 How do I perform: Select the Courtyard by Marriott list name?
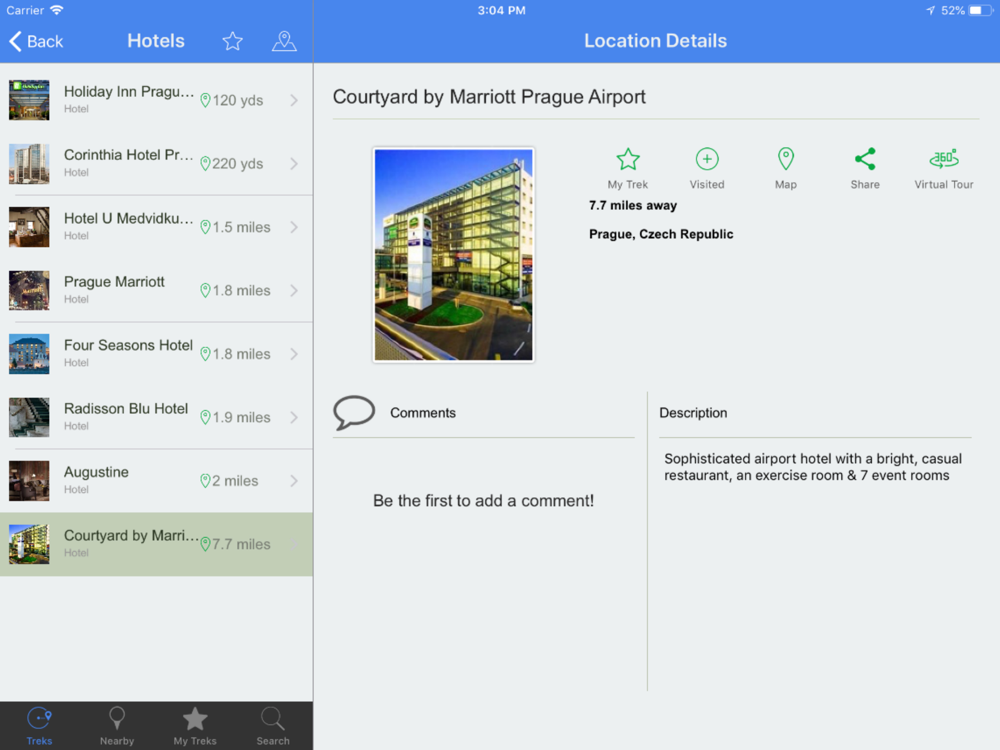pyautogui.click(x=131, y=536)
